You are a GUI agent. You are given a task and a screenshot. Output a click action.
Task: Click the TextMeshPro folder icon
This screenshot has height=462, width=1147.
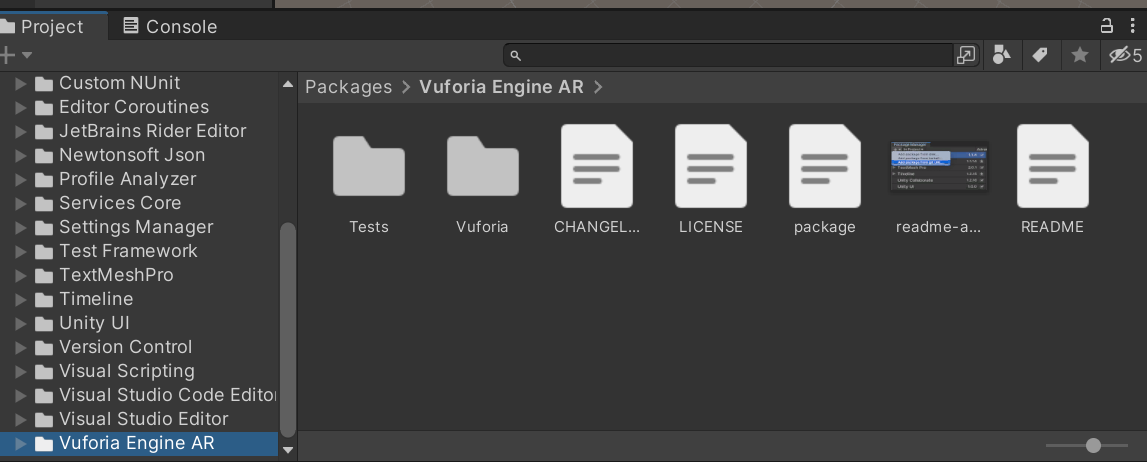coord(44,276)
